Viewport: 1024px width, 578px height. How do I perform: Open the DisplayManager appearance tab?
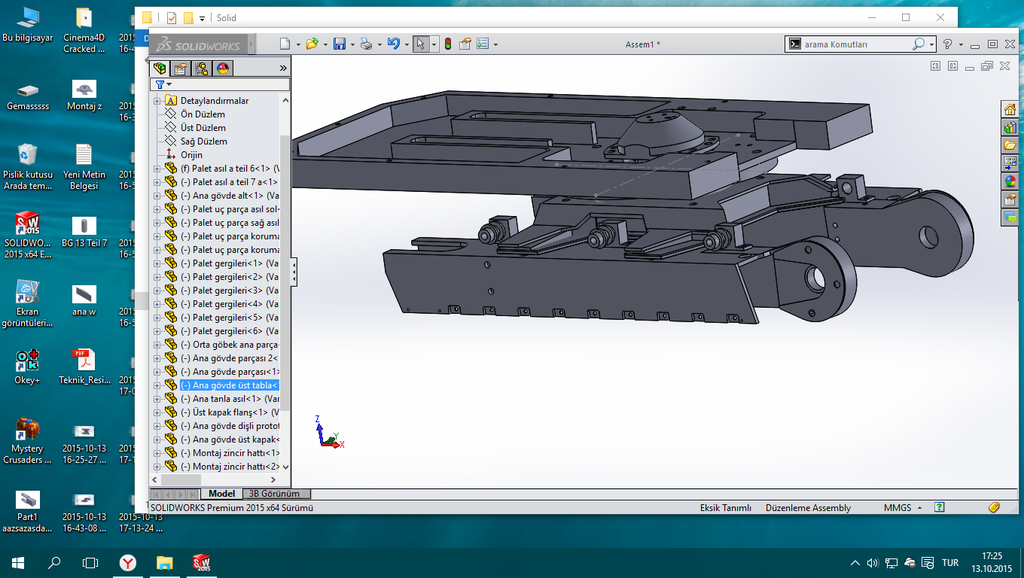click(x=223, y=68)
